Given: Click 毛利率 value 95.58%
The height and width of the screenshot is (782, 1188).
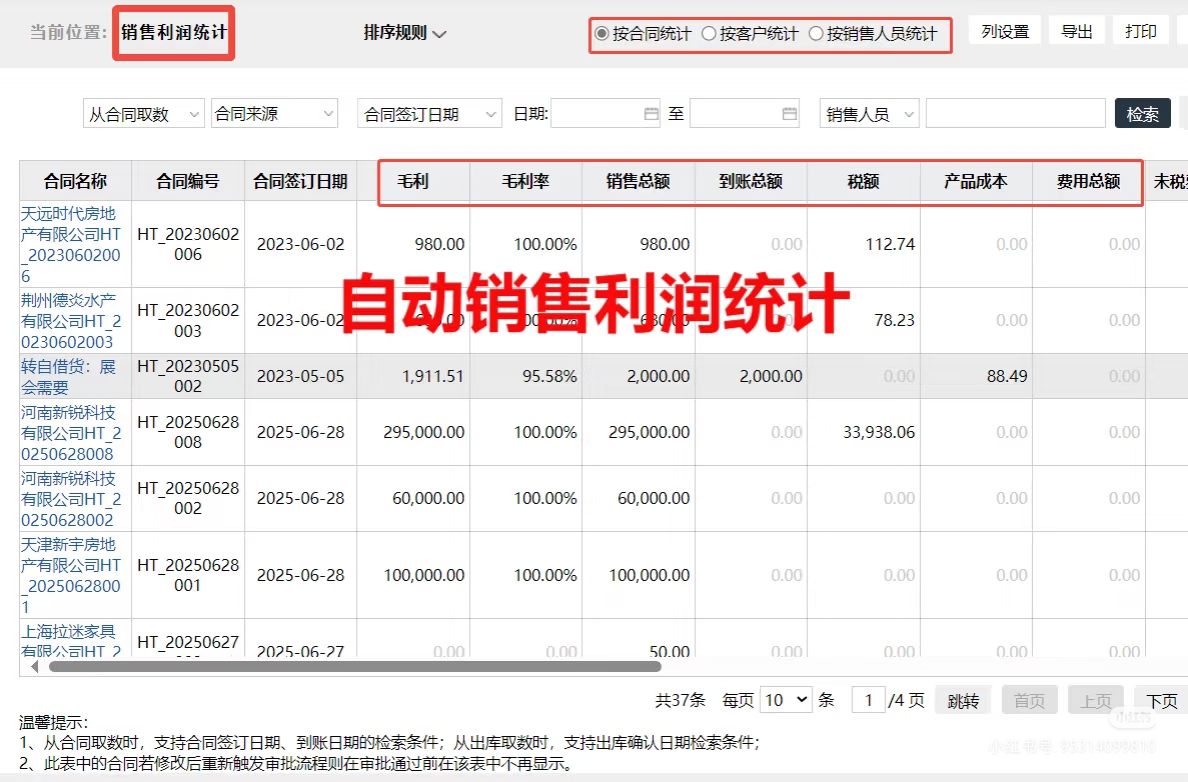Looking at the screenshot, I should pos(549,376).
